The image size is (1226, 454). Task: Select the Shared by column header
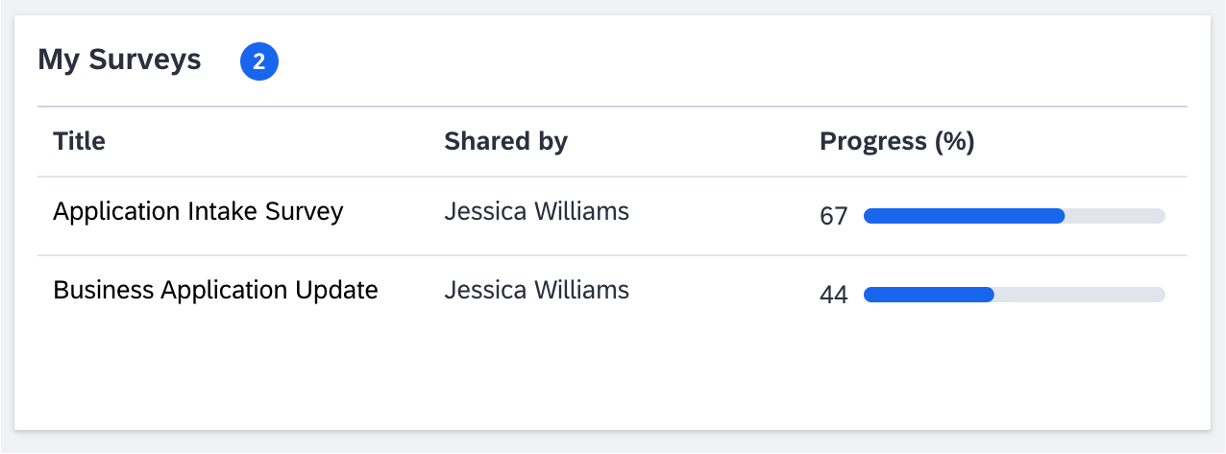click(x=506, y=142)
